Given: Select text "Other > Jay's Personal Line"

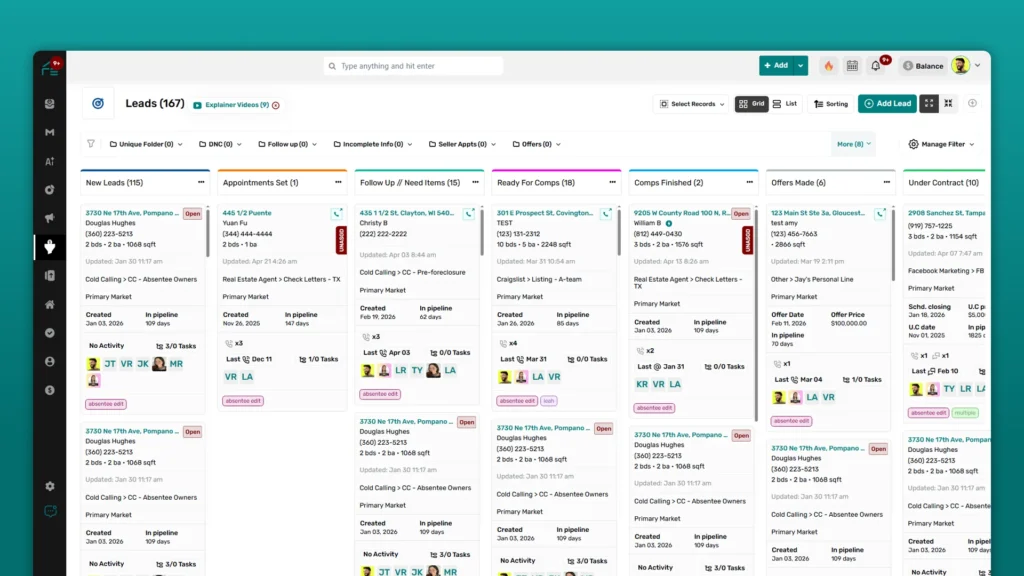Looking at the screenshot, I should tap(812, 279).
